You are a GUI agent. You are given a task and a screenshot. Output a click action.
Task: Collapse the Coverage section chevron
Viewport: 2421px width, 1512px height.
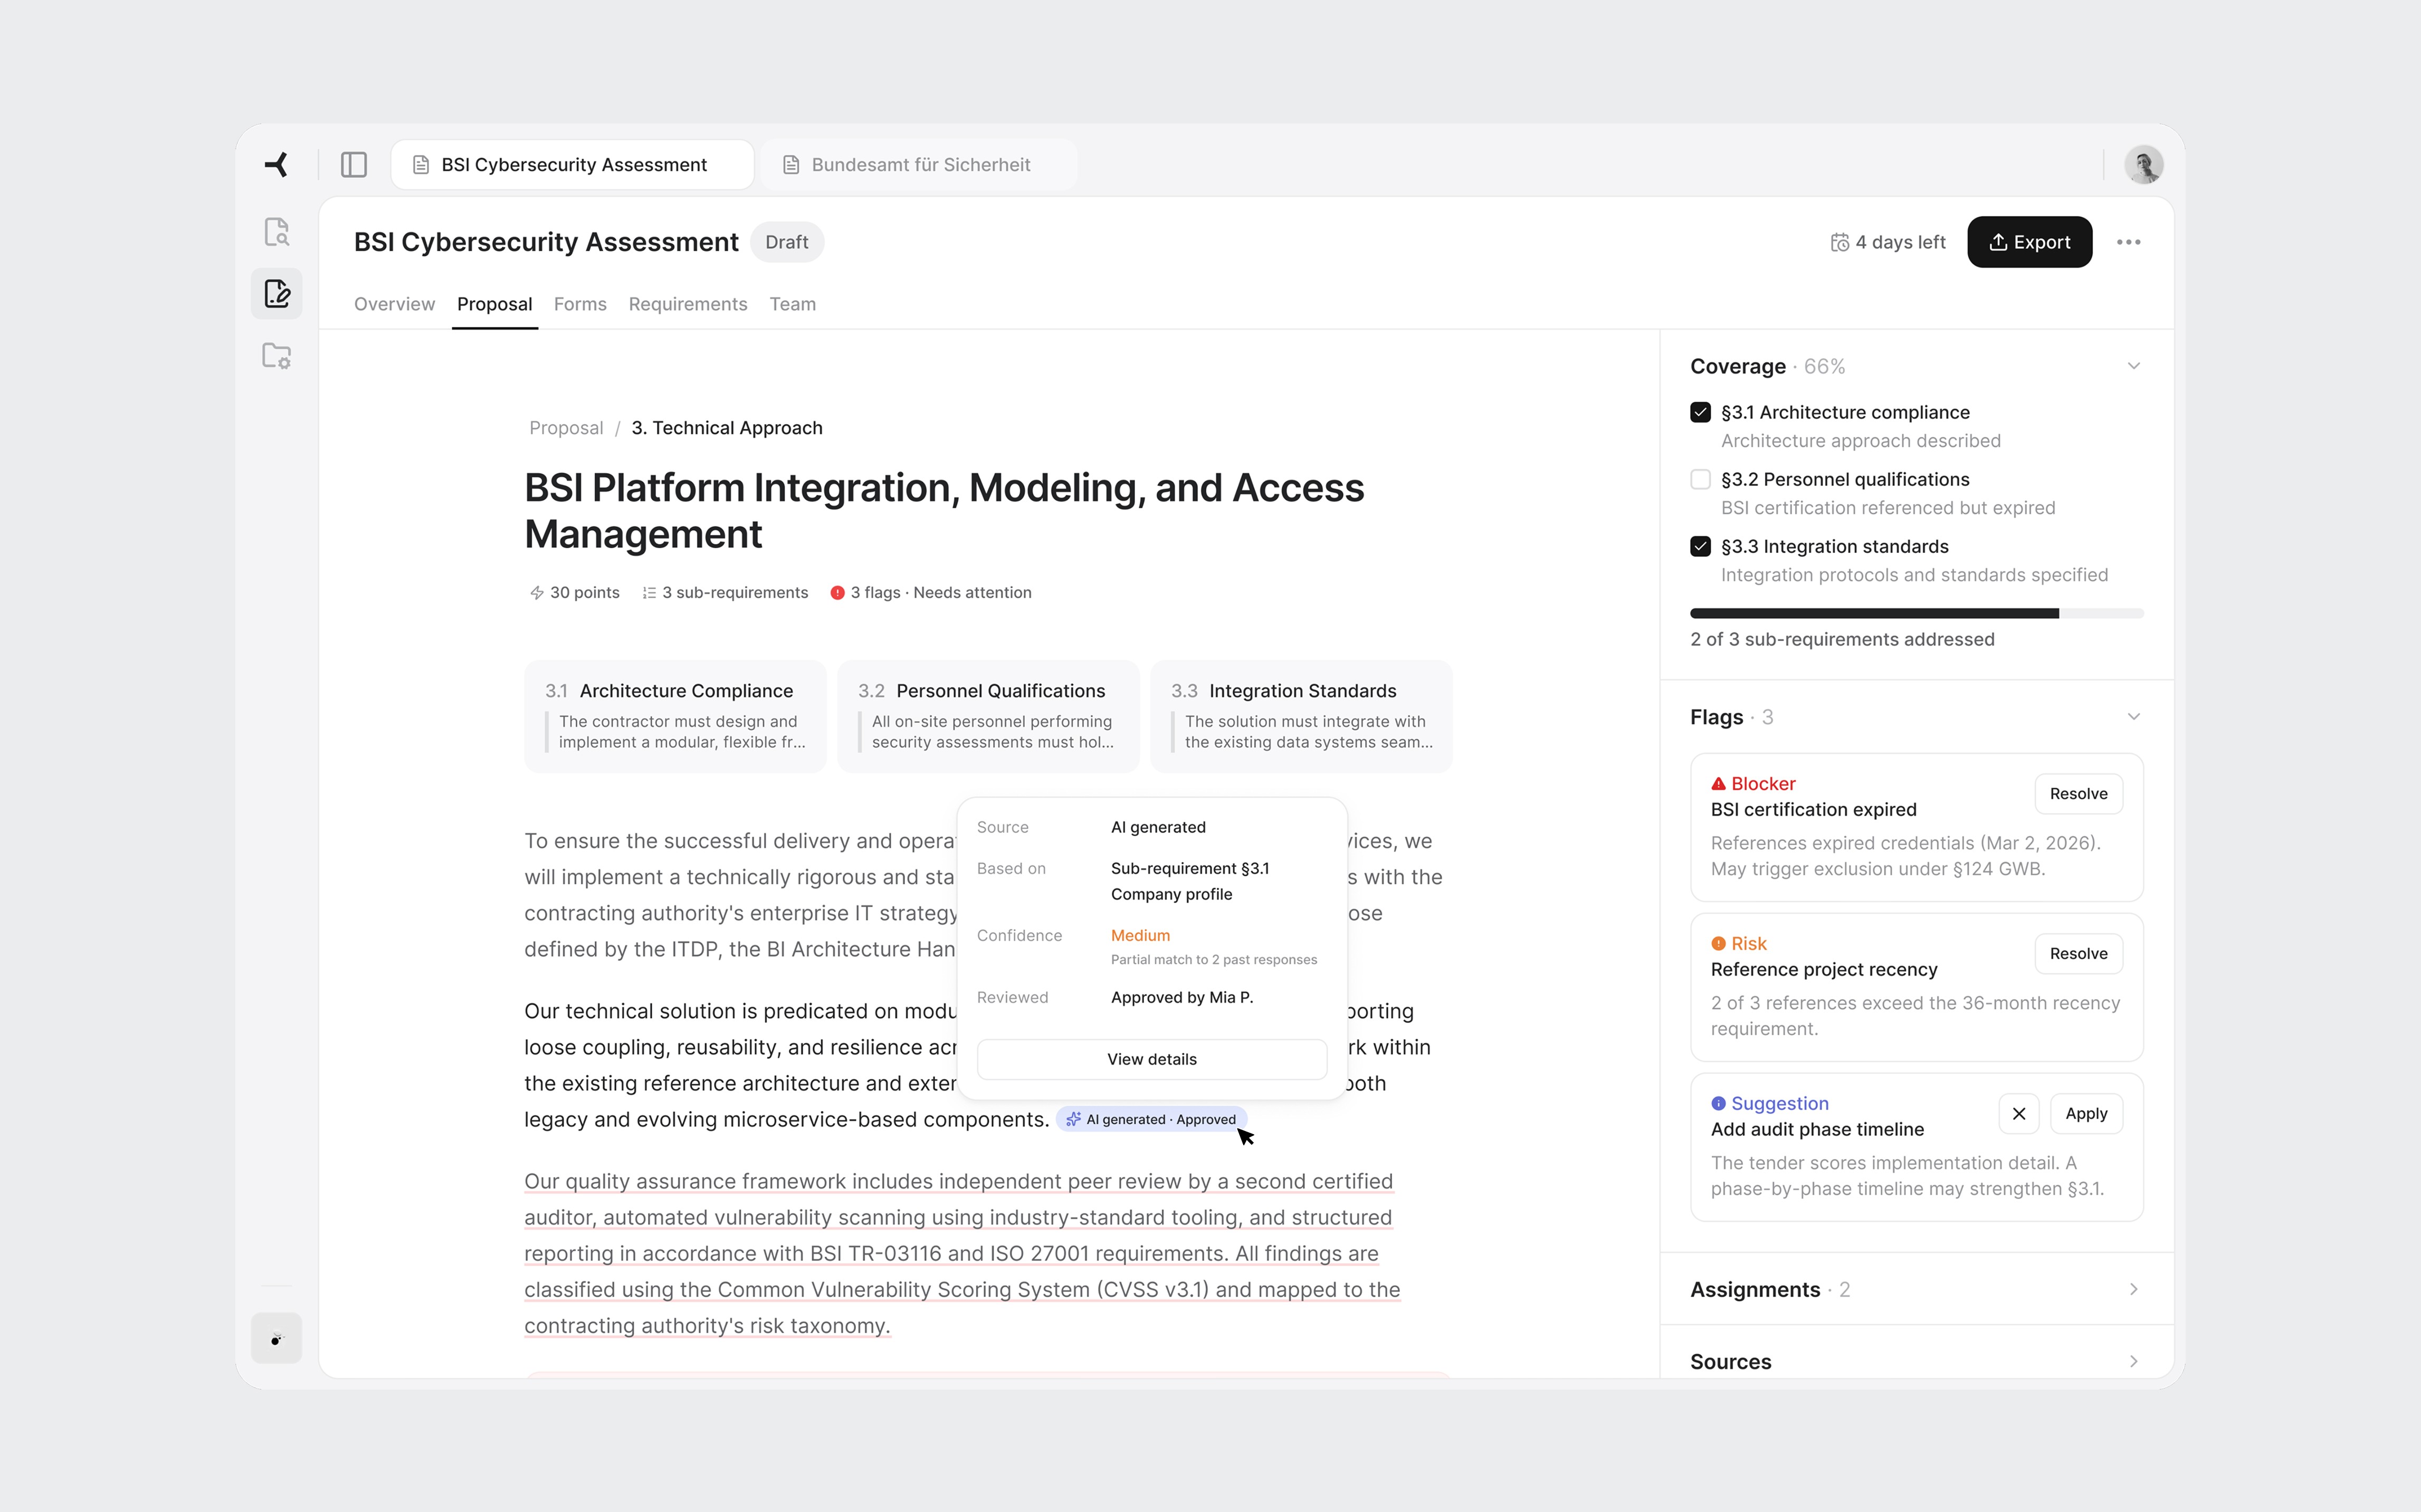pos(2133,366)
